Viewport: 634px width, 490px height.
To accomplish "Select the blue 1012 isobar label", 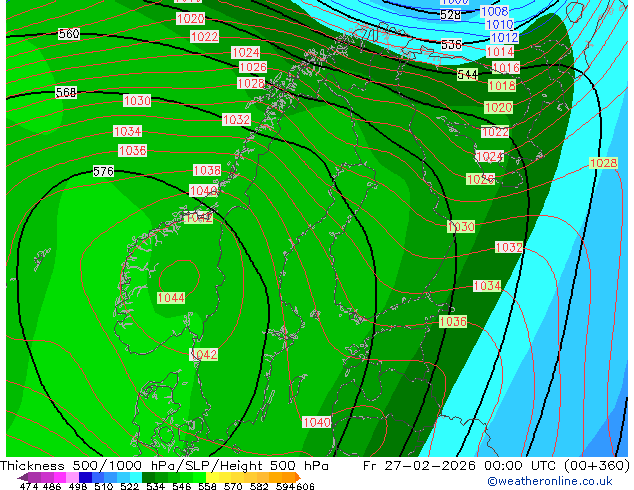I will click(x=504, y=38).
